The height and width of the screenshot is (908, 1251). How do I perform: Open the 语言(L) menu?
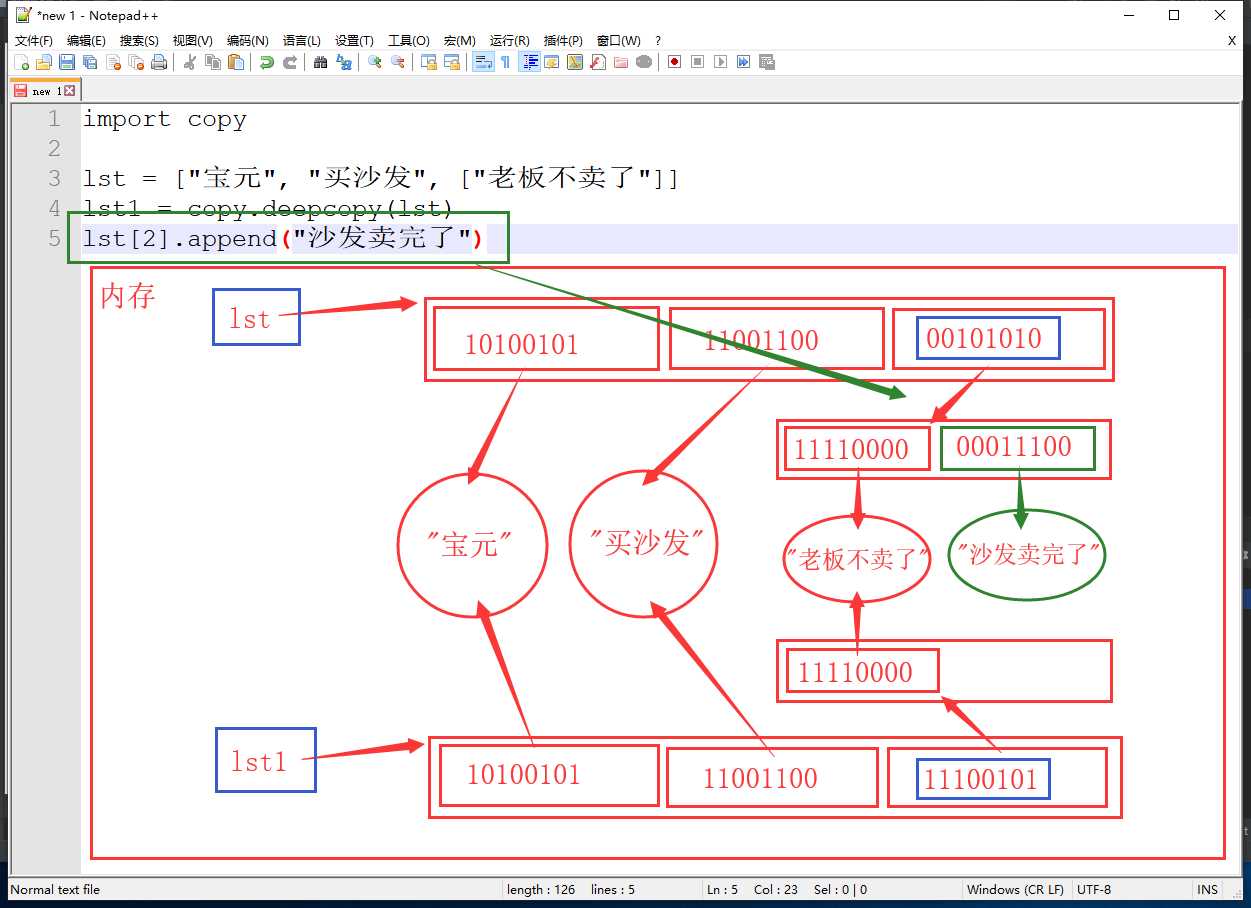[x=302, y=41]
